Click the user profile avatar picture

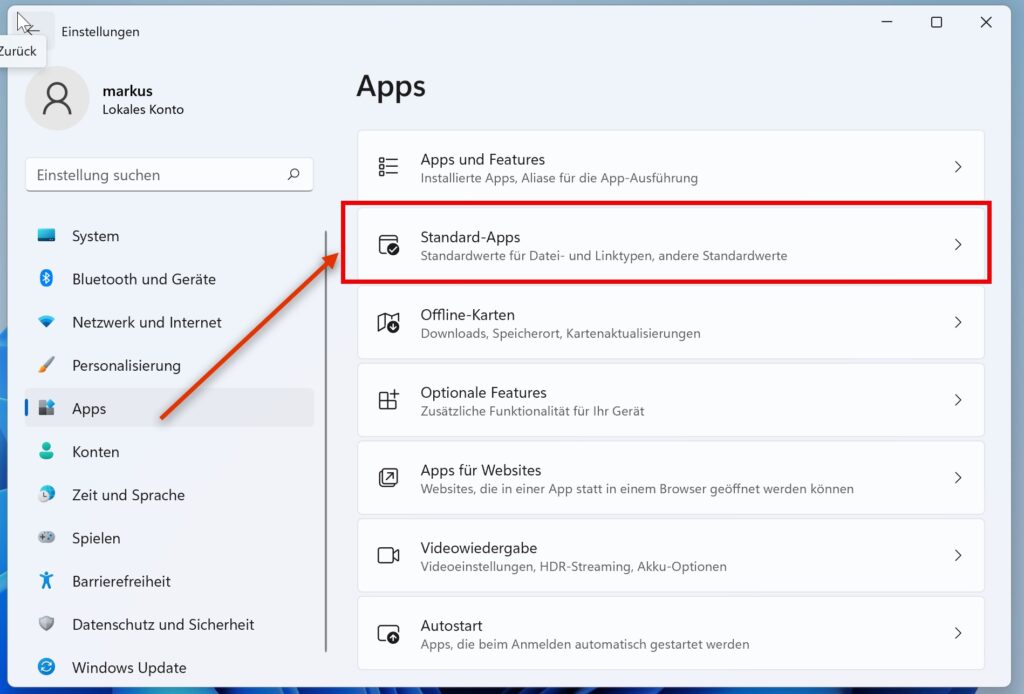pos(57,98)
